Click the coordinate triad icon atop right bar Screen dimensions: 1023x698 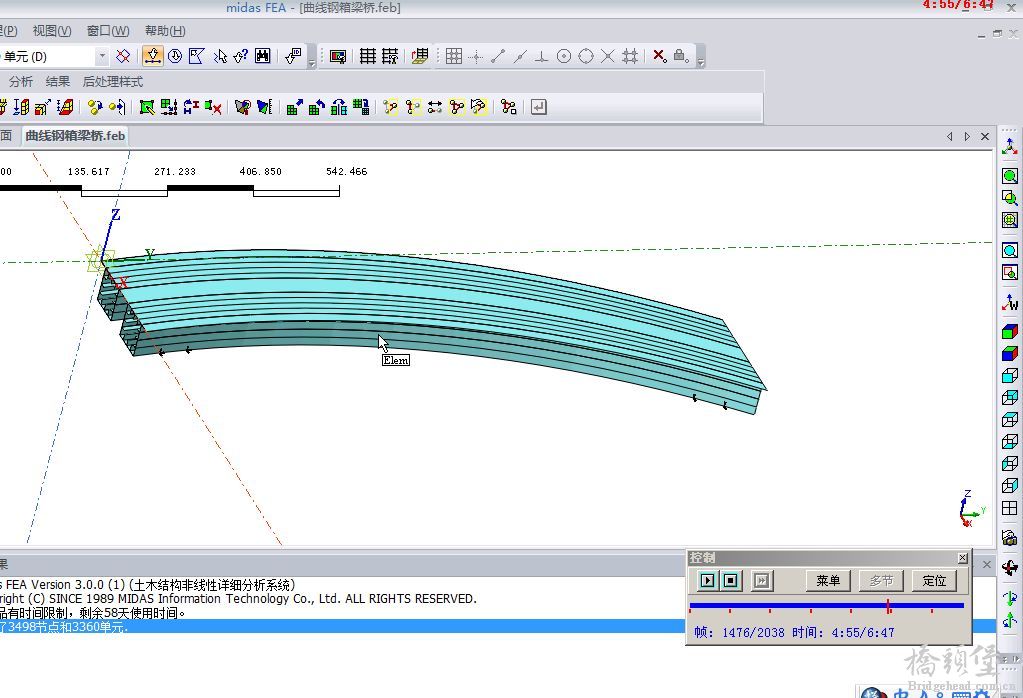pos(1009,147)
